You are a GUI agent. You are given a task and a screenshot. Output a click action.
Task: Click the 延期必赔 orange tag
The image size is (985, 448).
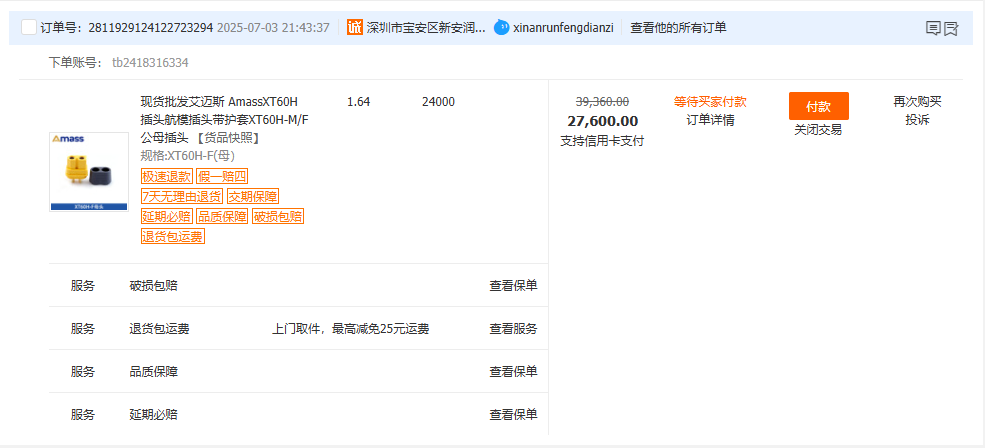point(166,217)
